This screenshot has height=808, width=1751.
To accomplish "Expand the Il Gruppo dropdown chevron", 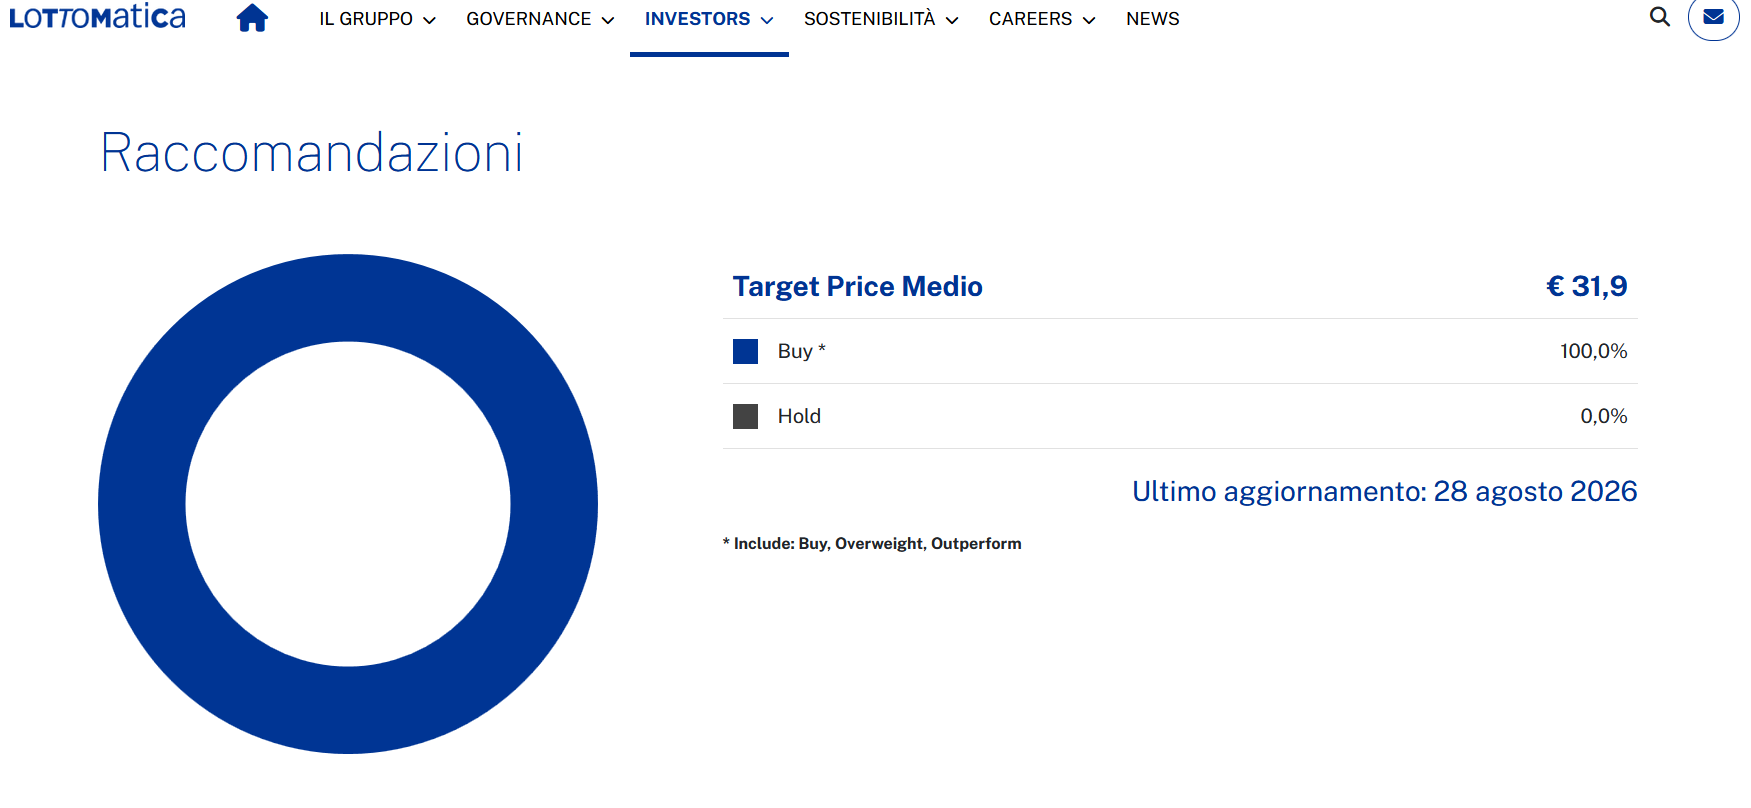I will tap(429, 20).
